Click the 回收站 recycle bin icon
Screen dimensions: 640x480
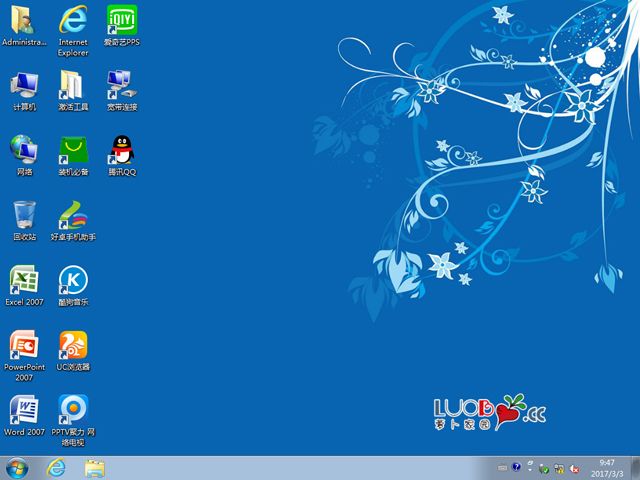24,215
